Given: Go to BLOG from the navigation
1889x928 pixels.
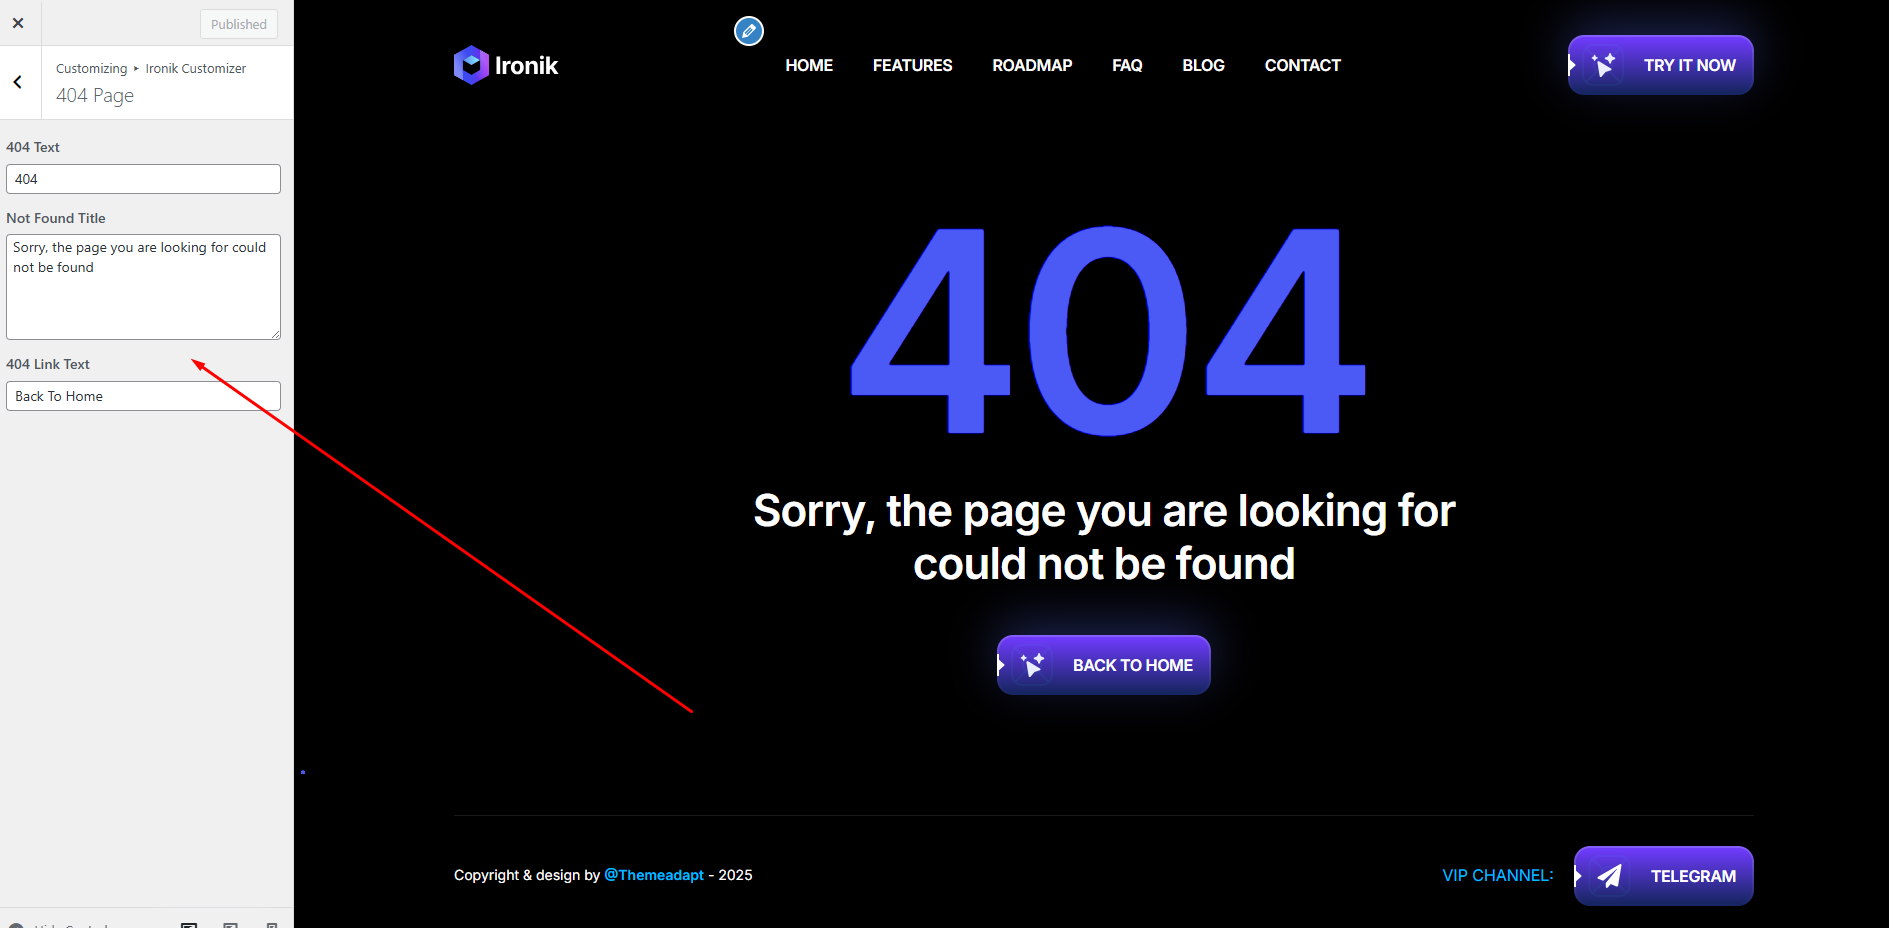Looking at the screenshot, I should point(1203,65).
